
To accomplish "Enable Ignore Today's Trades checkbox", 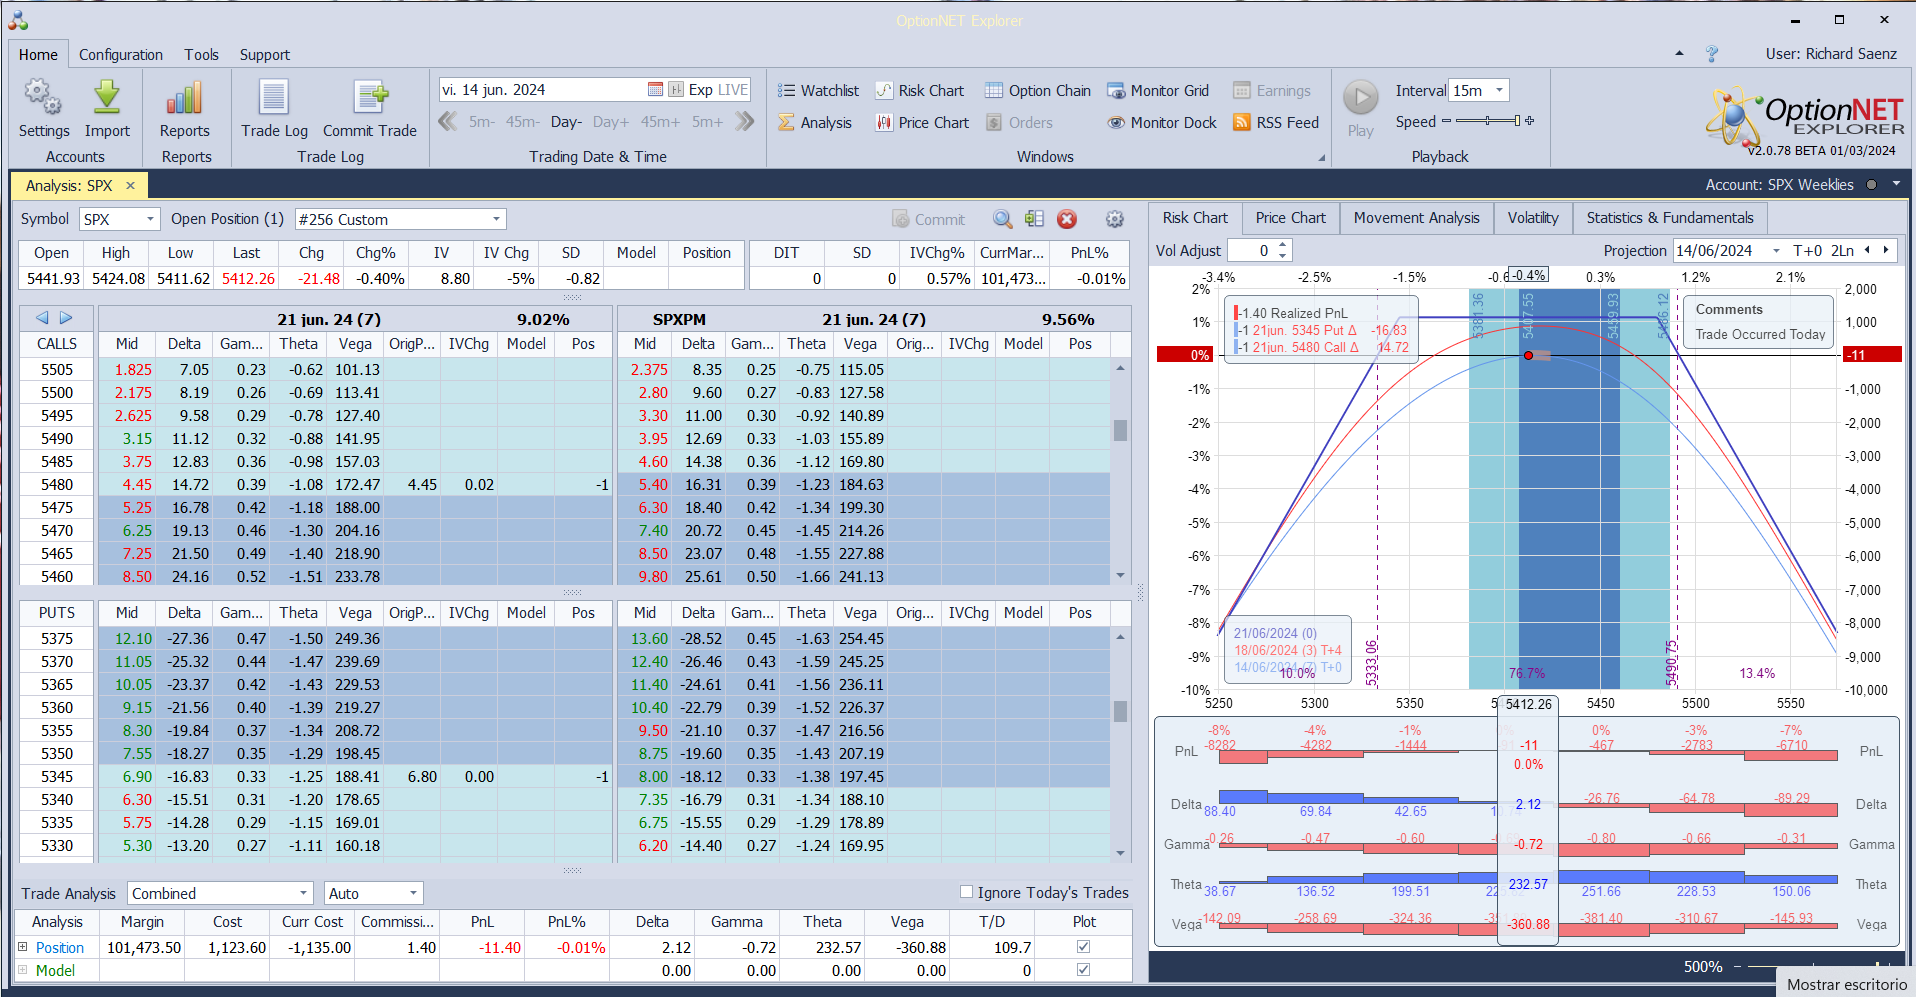I will [966, 892].
